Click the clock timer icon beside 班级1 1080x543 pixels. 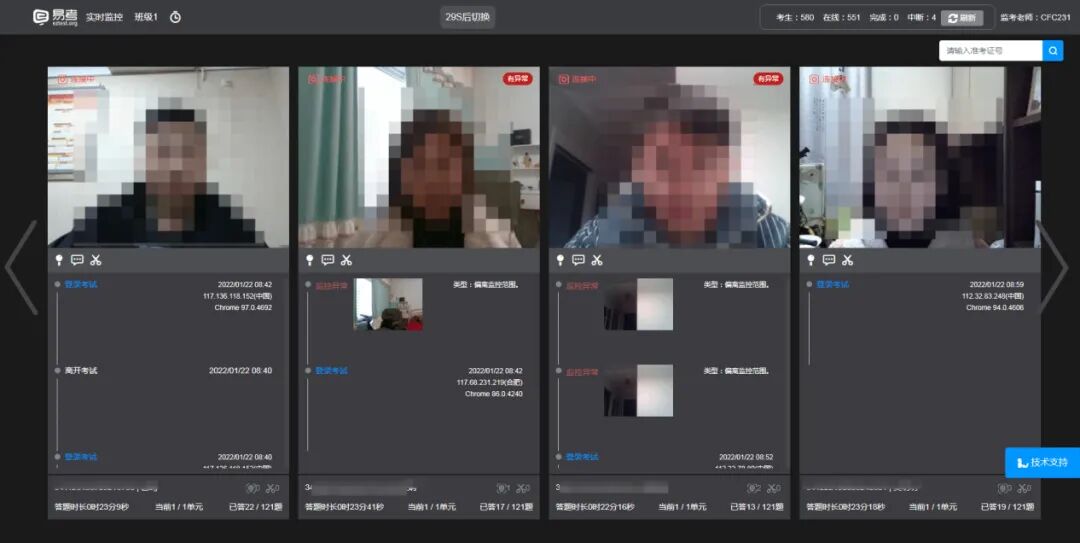point(176,17)
